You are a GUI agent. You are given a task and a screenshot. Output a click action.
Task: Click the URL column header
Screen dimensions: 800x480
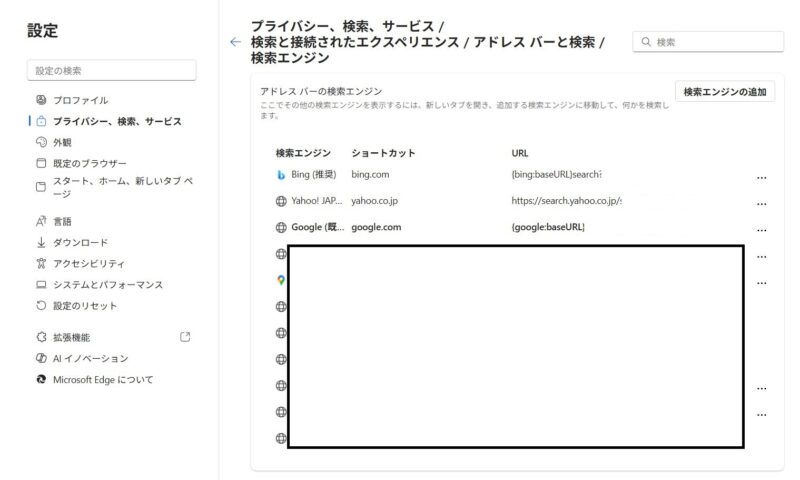520,153
